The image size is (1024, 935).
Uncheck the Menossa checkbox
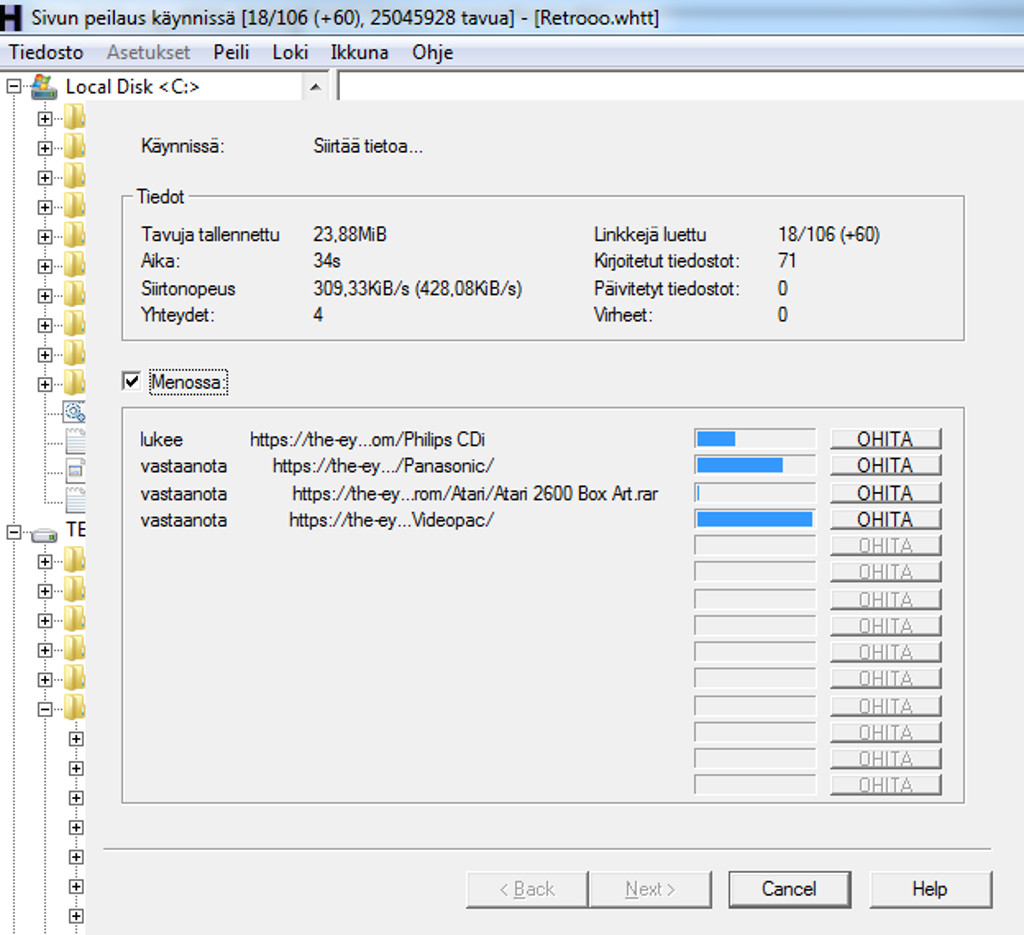[131, 381]
